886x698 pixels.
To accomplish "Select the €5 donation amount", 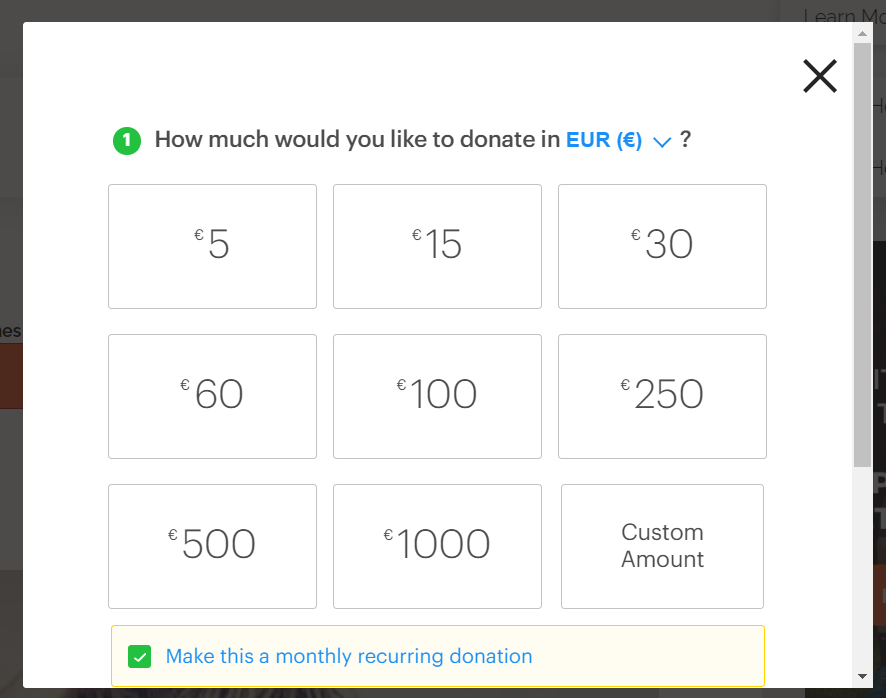I will point(212,246).
